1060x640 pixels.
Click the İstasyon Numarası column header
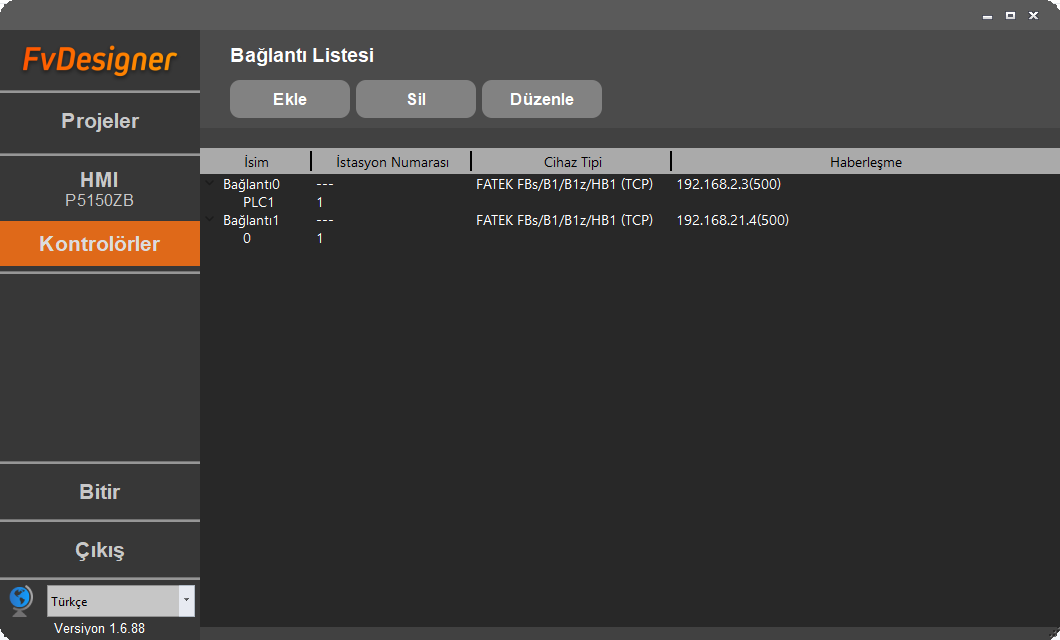pyautogui.click(x=391, y=162)
